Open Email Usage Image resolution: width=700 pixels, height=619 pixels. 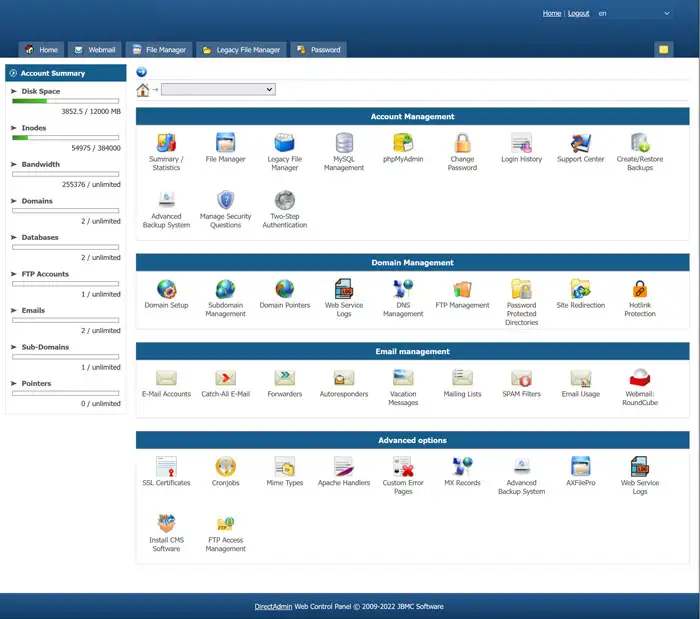tap(580, 382)
